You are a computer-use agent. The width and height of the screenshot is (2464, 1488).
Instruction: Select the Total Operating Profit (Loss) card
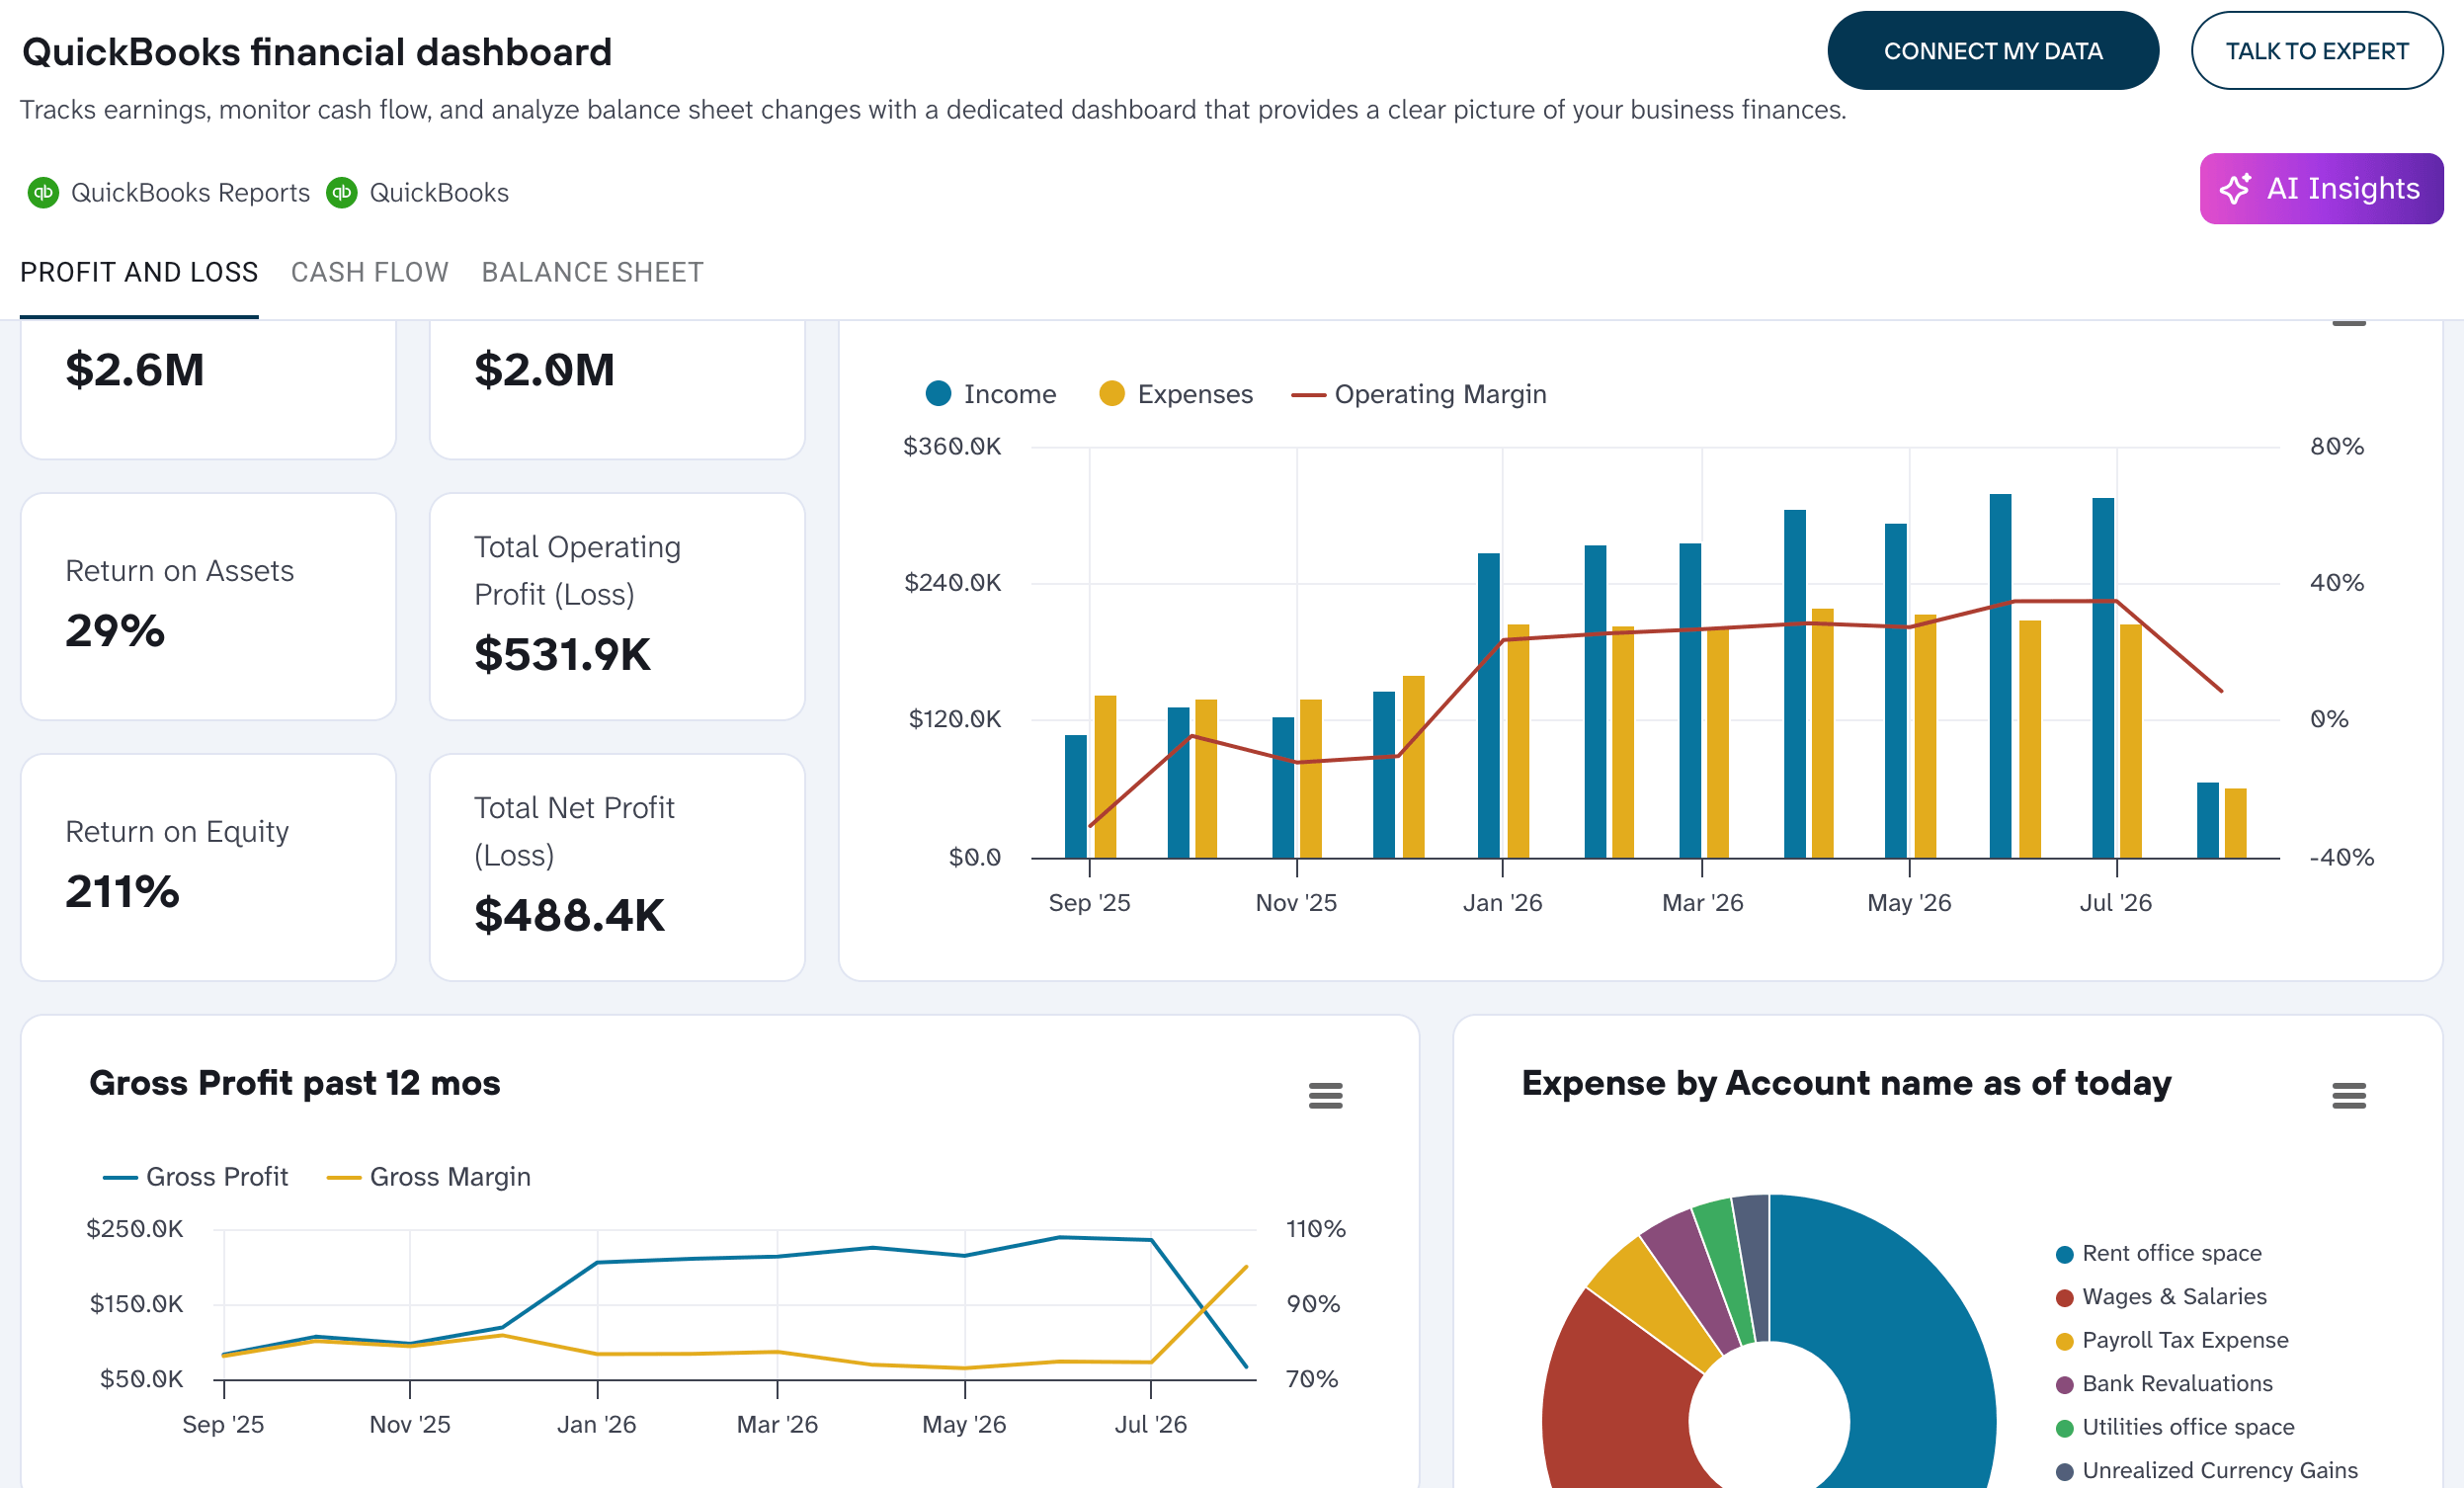pyautogui.click(x=617, y=606)
